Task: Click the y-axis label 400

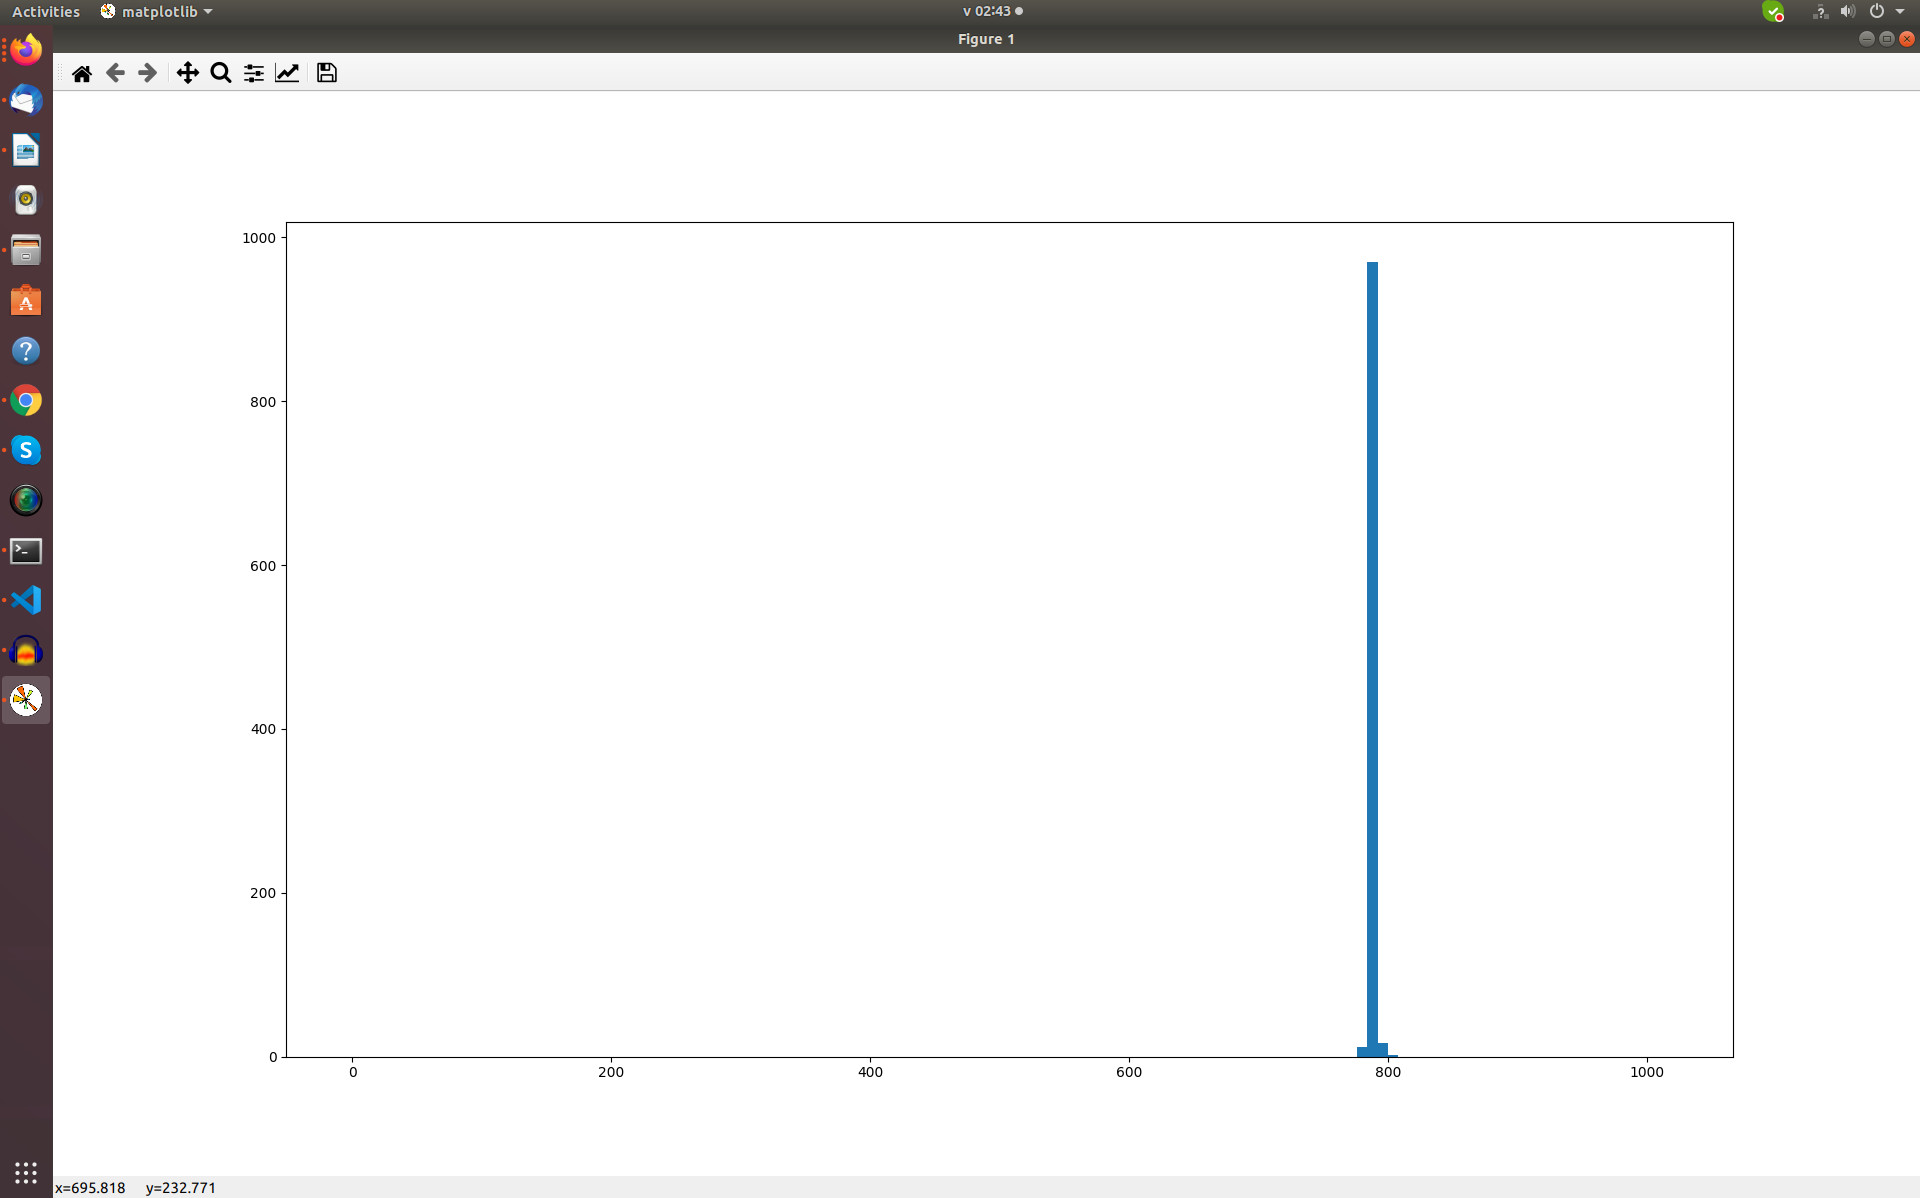Action: [x=263, y=729]
